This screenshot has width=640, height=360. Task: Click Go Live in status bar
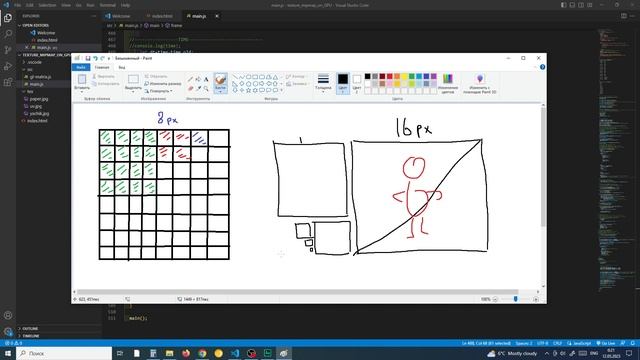click(606, 343)
